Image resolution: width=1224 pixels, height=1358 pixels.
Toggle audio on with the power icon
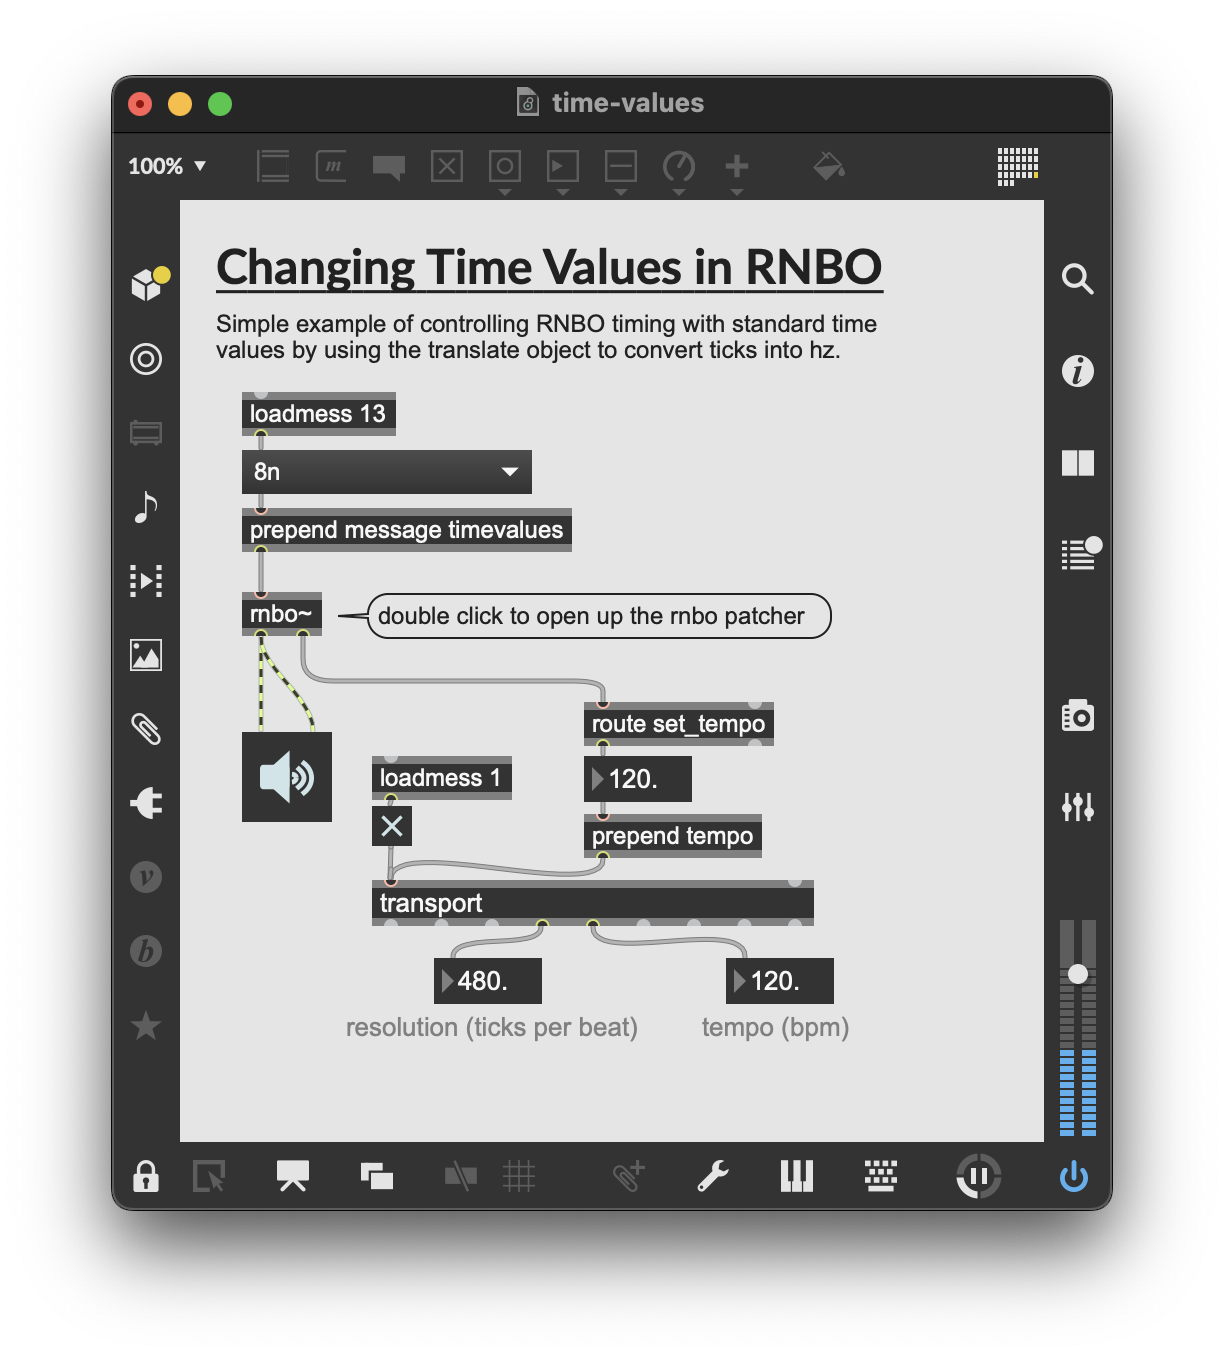[x=1074, y=1176]
